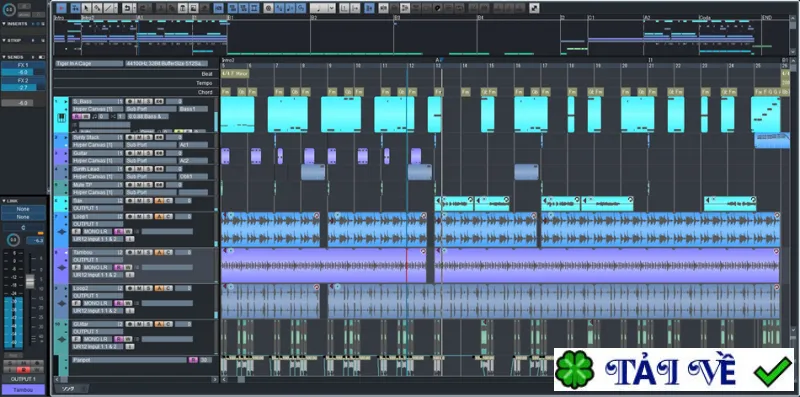The width and height of the screenshot is (800, 397).
Task: Select the pencil draw tool in toolbar
Action: click(97, 8)
